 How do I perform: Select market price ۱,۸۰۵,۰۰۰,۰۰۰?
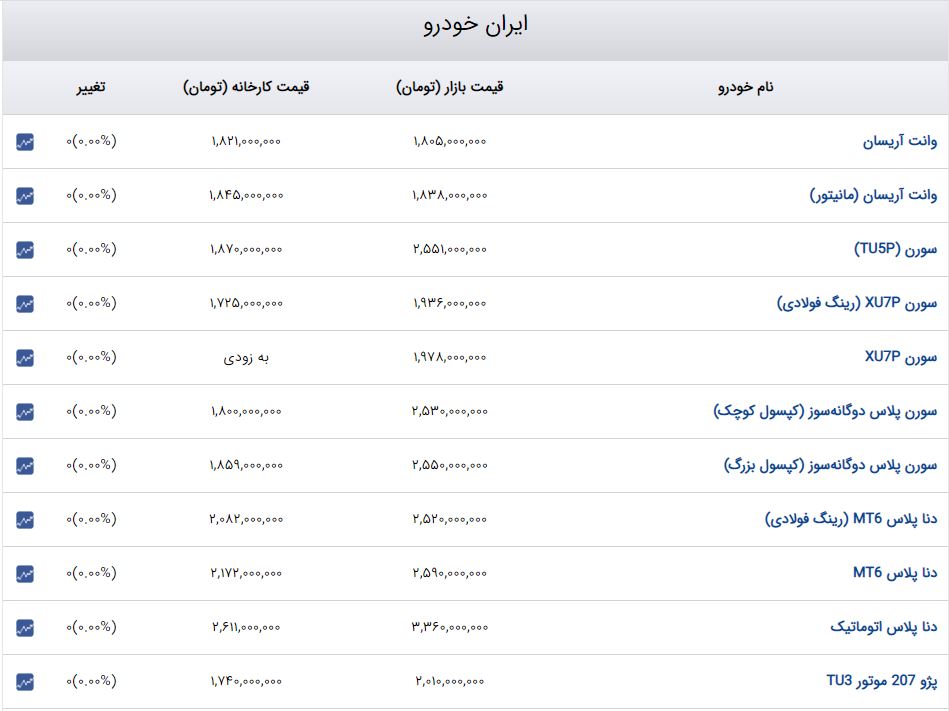[x=450, y=142]
